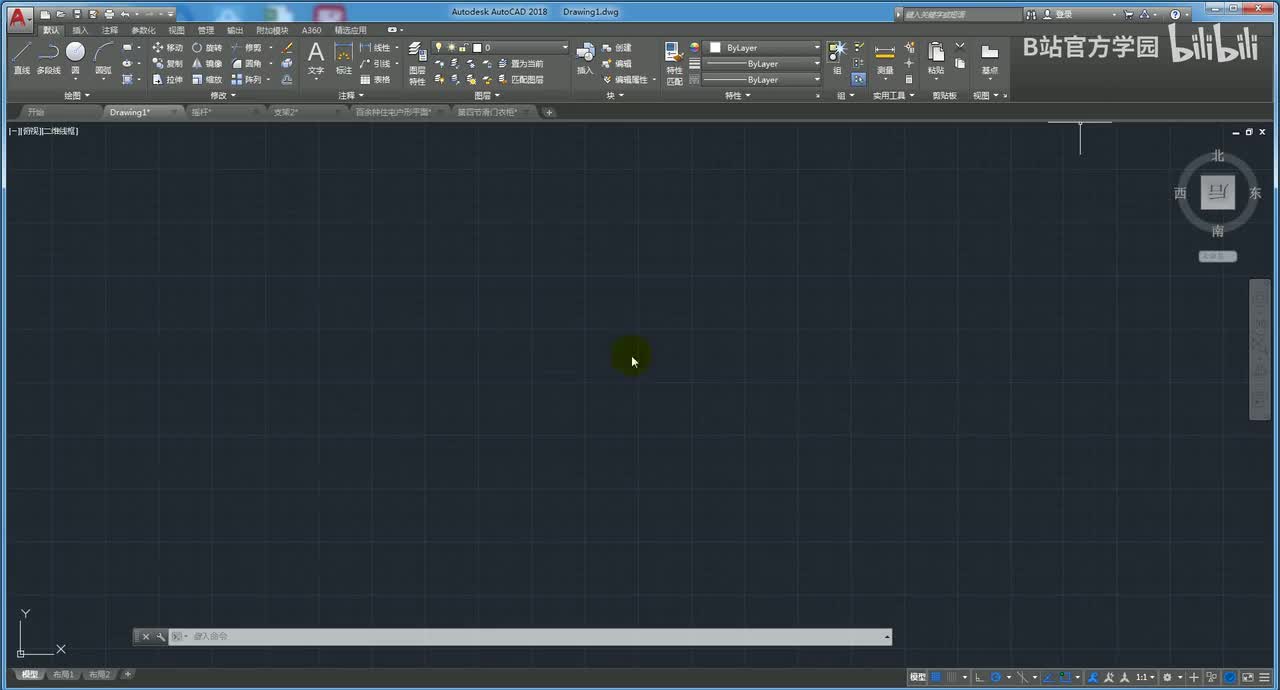Screen dimensions: 1280x690
Task: Toggle polar tracking in status bar
Action: (x=996, y=677)
